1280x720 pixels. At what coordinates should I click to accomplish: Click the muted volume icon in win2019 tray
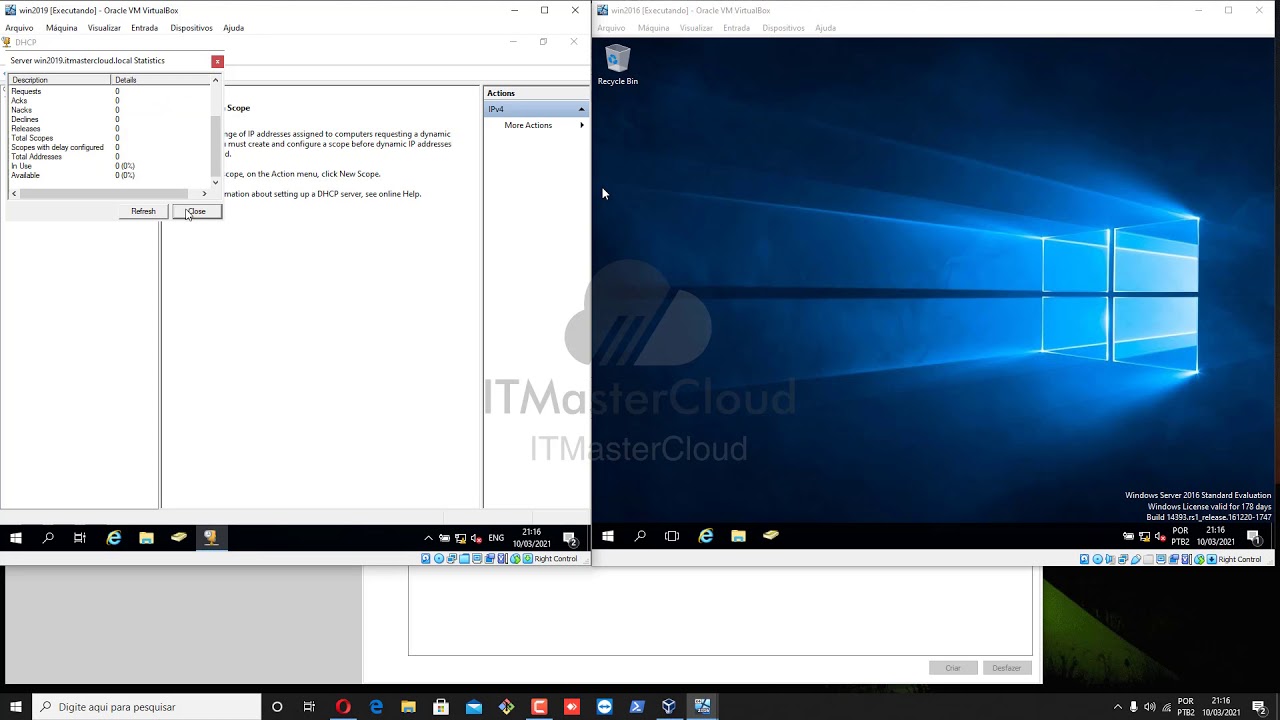click(x=476, y=538)
